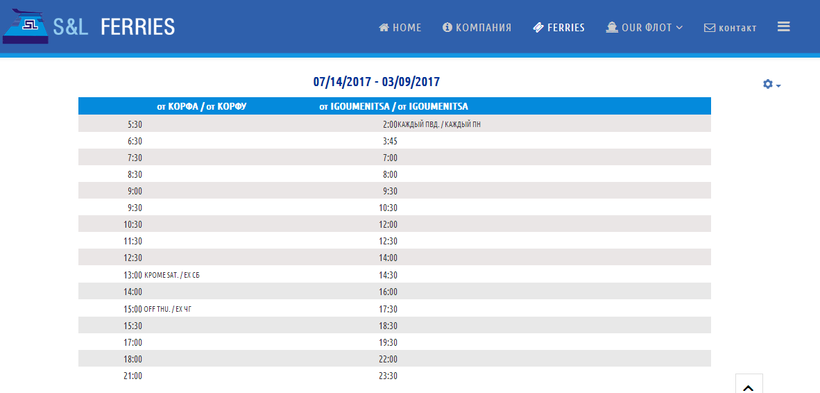Click the gear settings icon
The width and height of the screenshot is (820, 393).
(x=768, y=84)
